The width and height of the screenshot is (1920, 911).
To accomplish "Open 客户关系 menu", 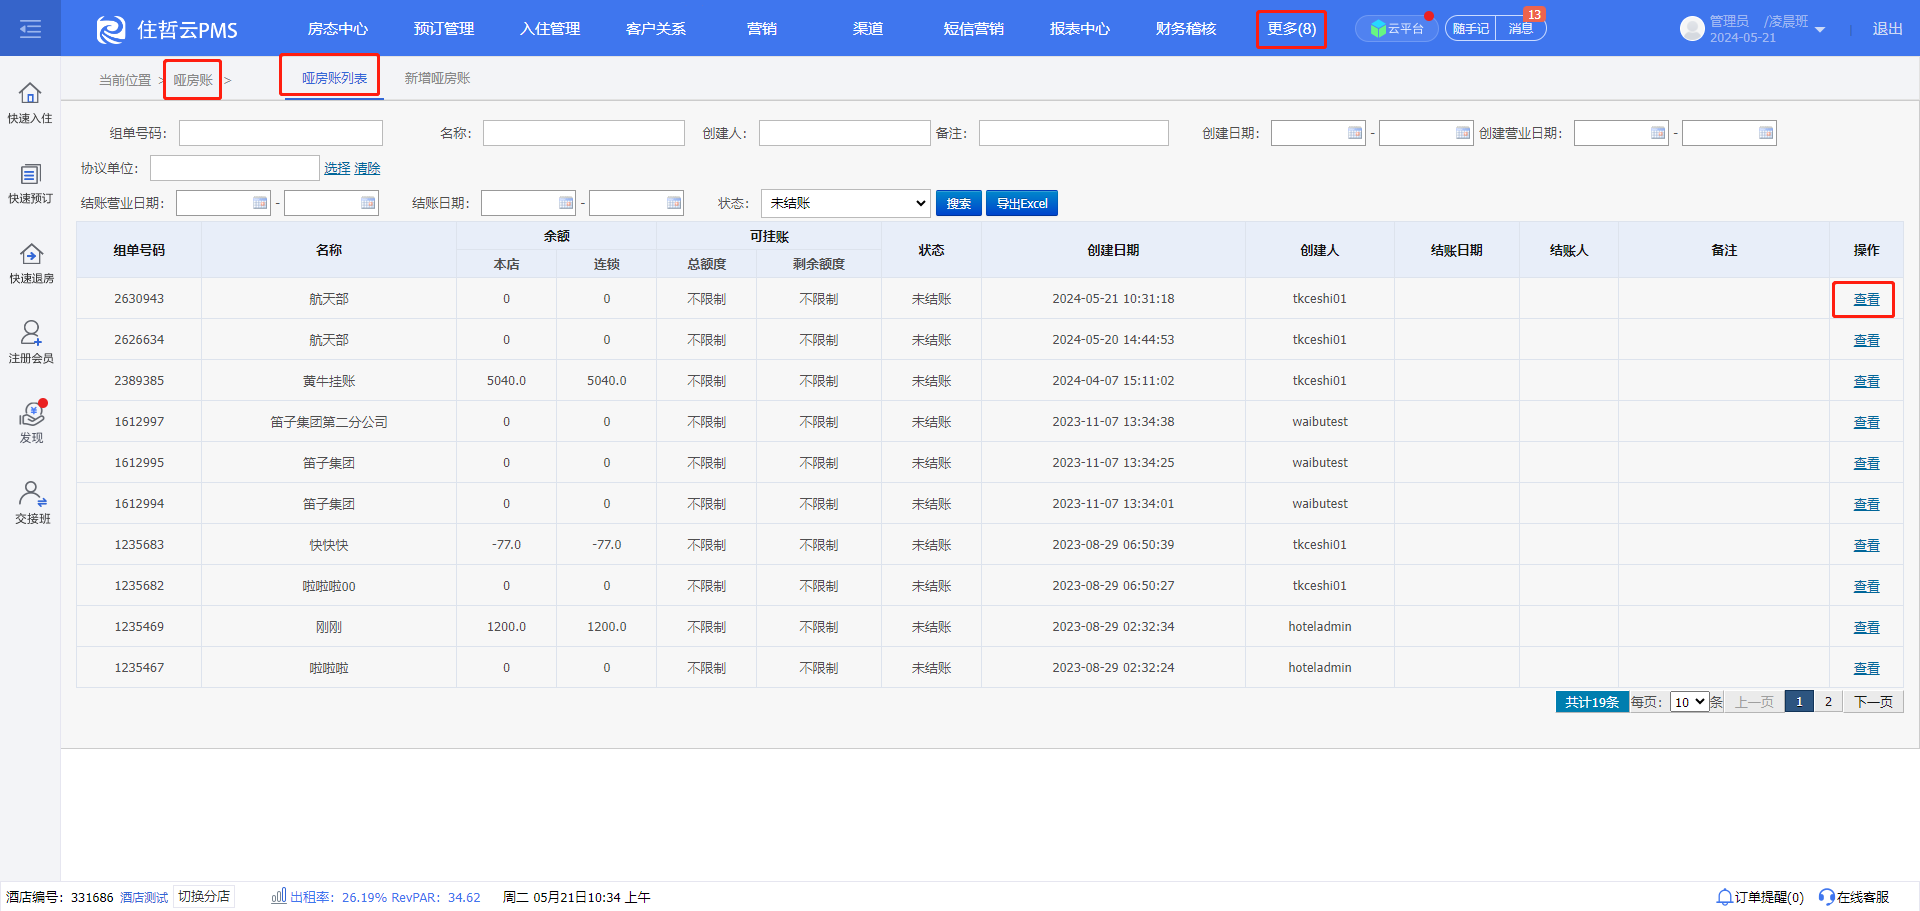I will click(x=656, y=29).
